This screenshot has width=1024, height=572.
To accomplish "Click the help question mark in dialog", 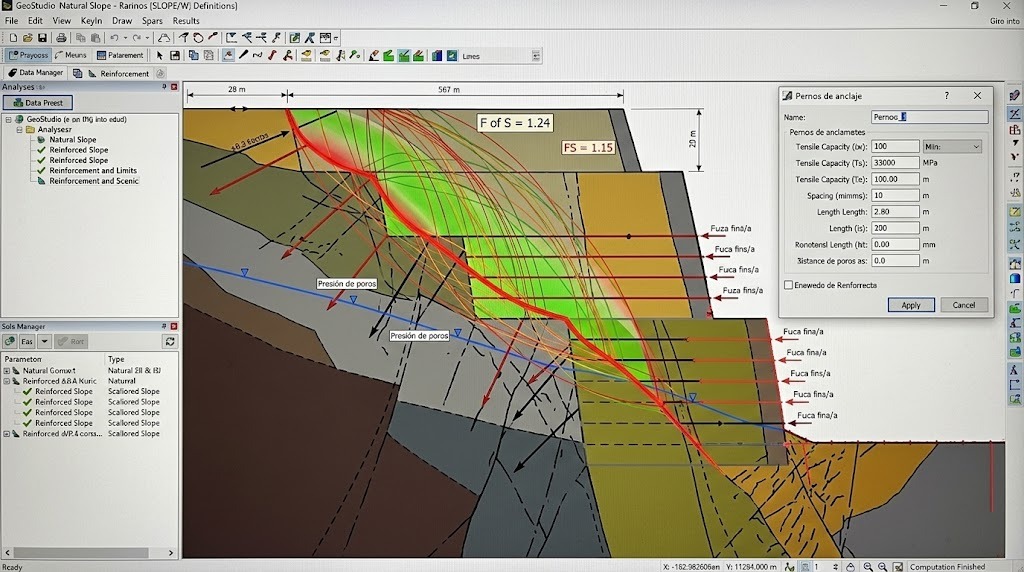I will tap(946, 95).
